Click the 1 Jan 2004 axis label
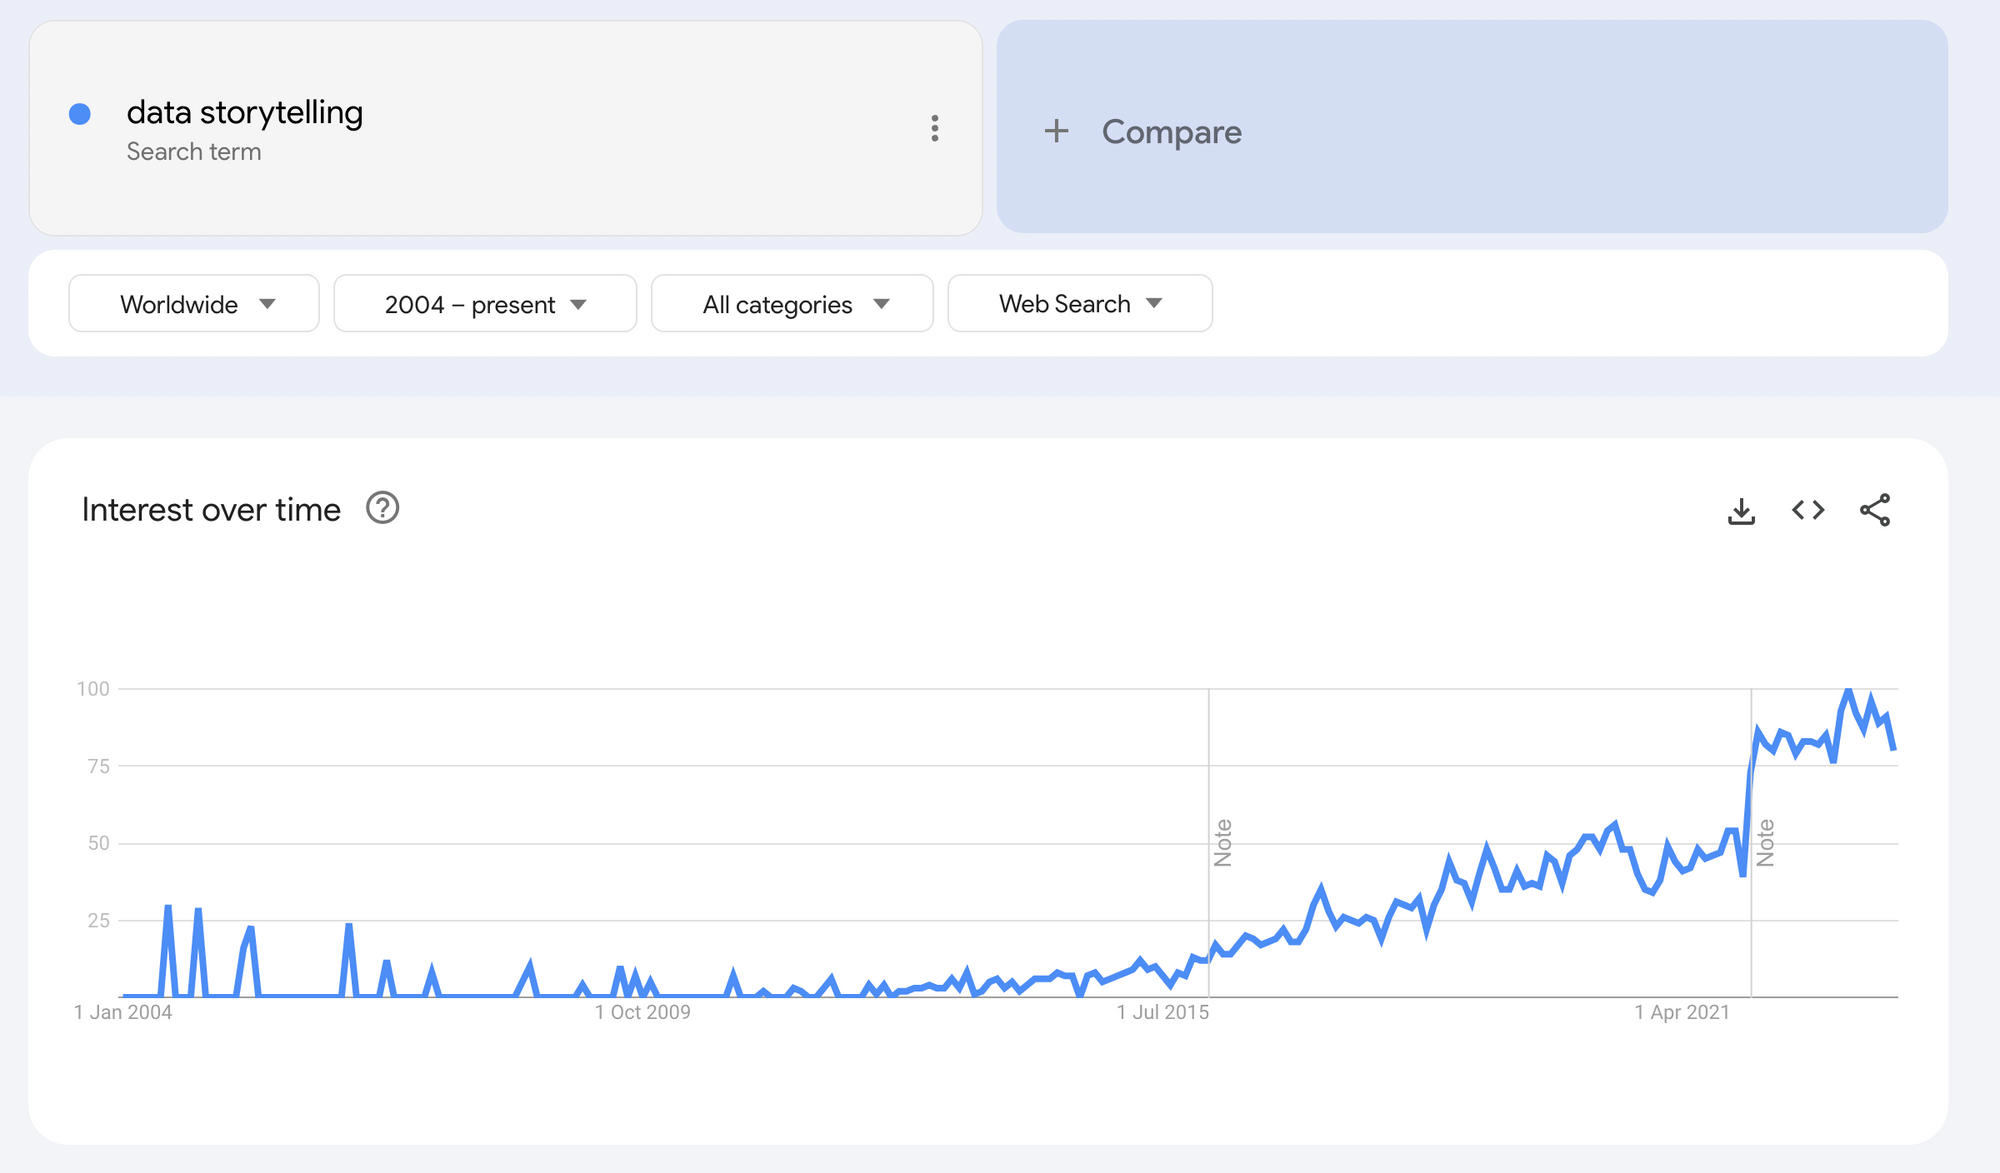Image resolution: width=2000 pixels, height=1173 pixels. click(x=123, y=1012)
